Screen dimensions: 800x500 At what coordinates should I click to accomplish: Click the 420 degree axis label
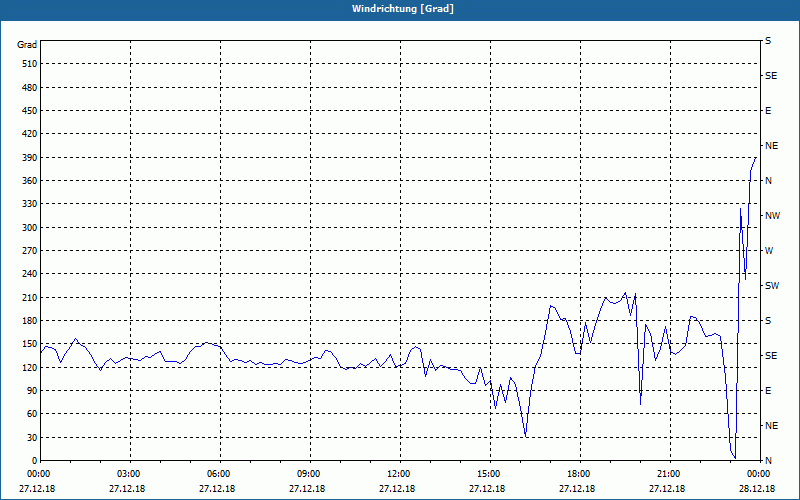pos(29,134)
